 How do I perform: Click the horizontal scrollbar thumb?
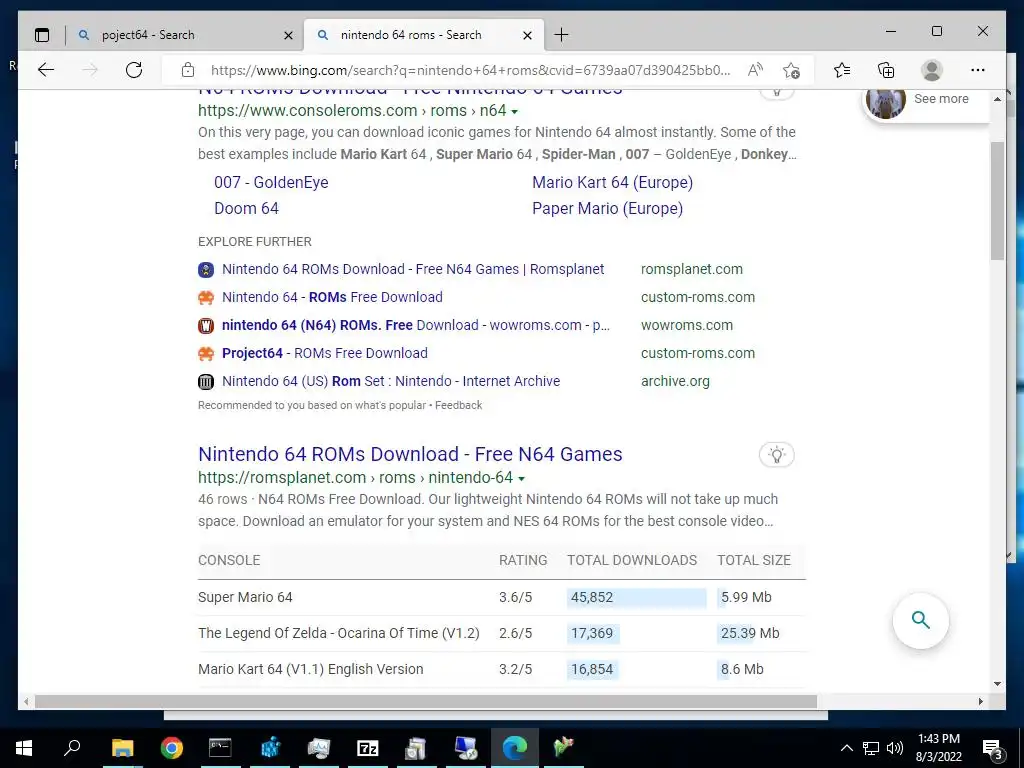[x=426, y=701]
